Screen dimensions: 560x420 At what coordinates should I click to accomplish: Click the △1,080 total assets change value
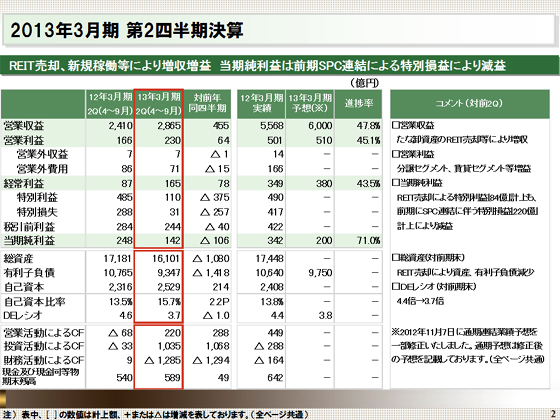point(211,258)
